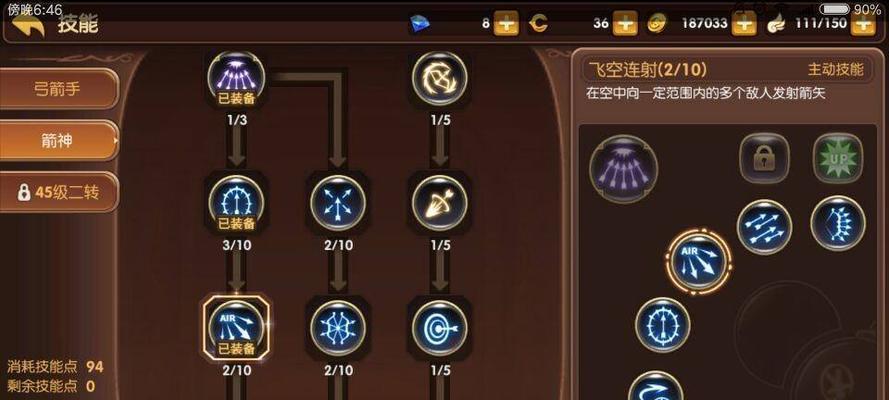Viewport: 889px width, 400px height.
Task: Select the golden bow skill at top
Action: (439, 78)
